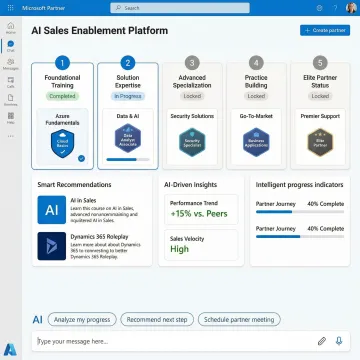Click the Azure Fundamentals completed checkmark
The image size is (360, 360).
81,159
